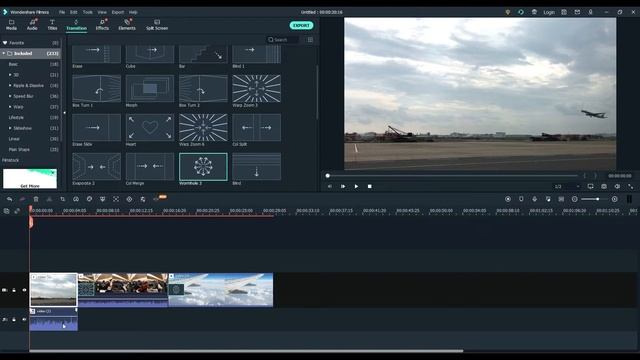Open the Export menu
This screenshot has width=640, height=360.
(118, 12)
